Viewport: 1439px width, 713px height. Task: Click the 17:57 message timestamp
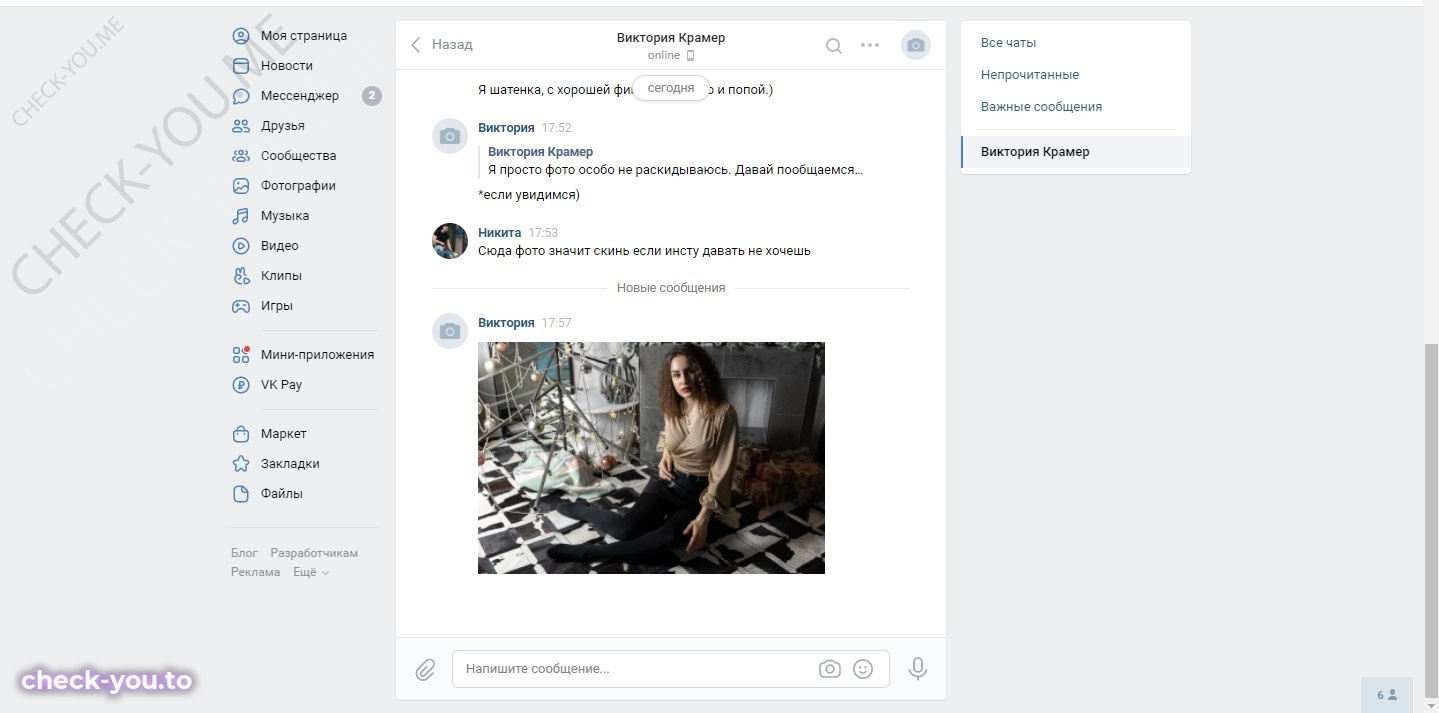[x=556, y=323]
